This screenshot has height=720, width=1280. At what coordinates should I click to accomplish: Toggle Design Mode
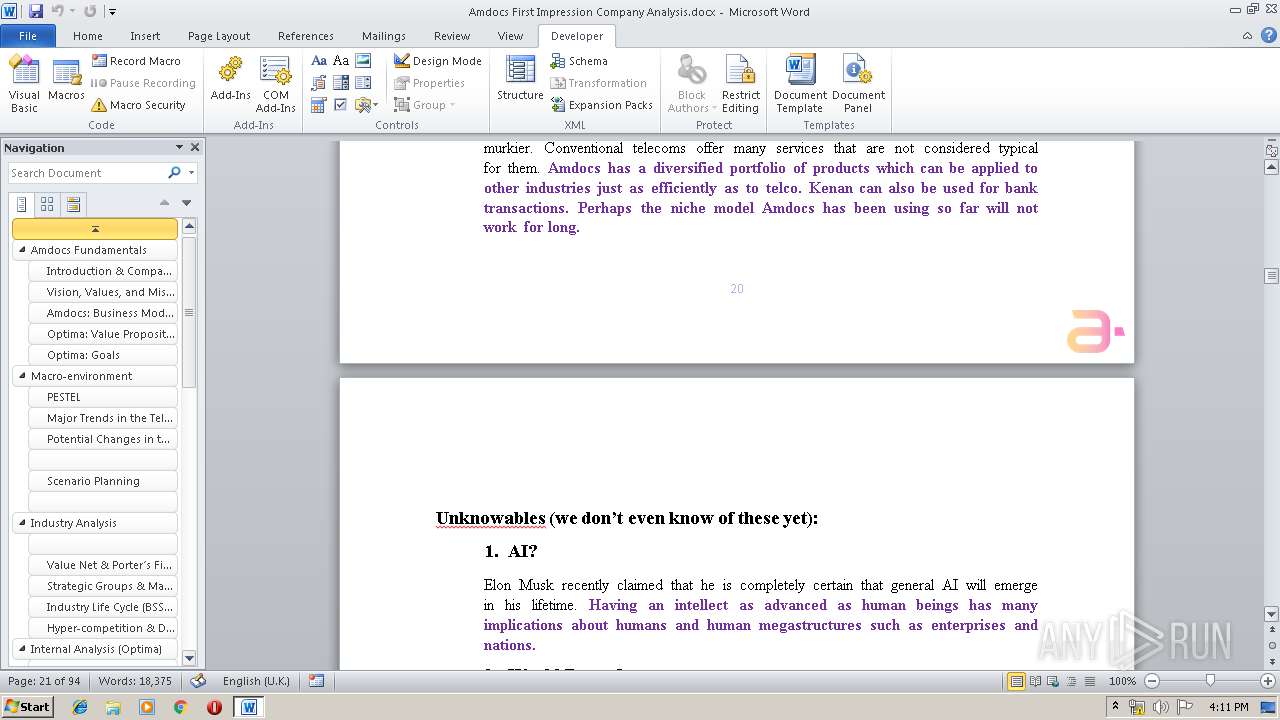pyautogui.click(x=437, y=61)
